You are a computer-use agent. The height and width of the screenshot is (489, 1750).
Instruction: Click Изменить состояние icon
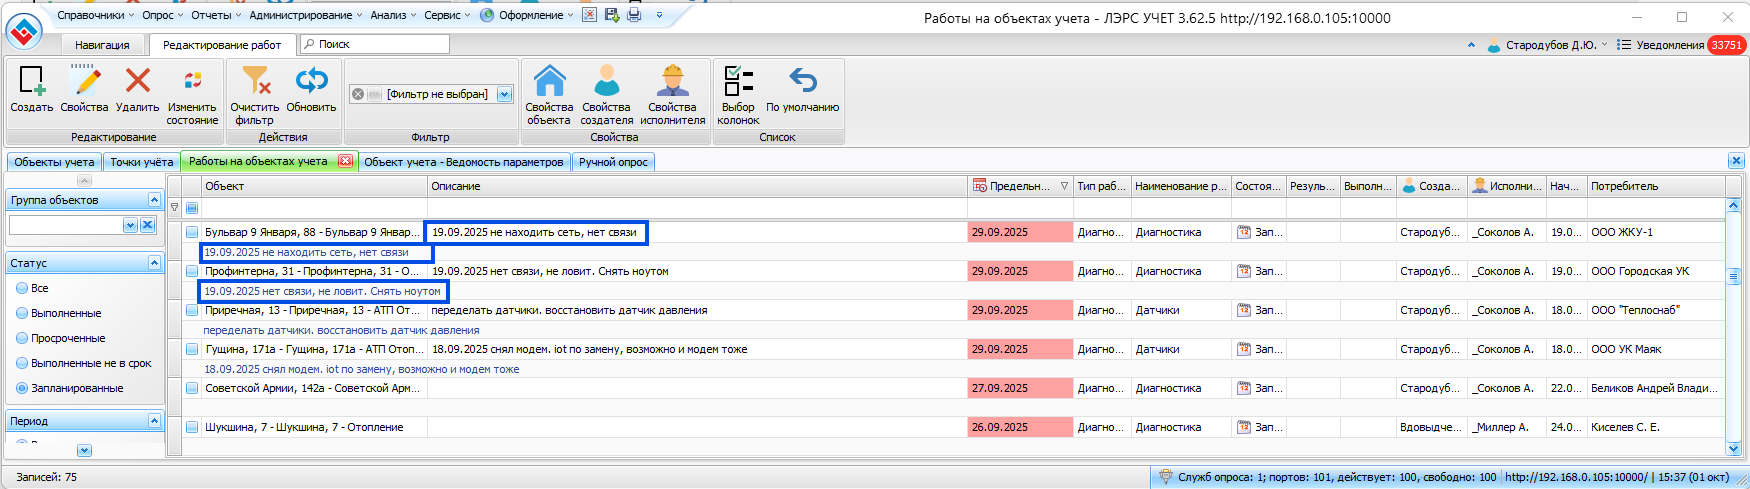(x=192, y=82)
